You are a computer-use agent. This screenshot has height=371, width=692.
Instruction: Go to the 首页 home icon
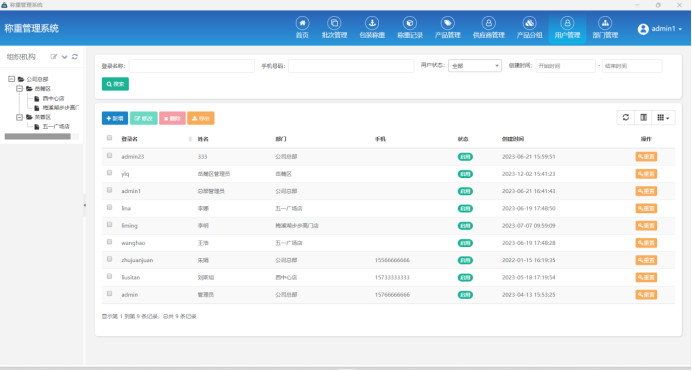point(302,23)
